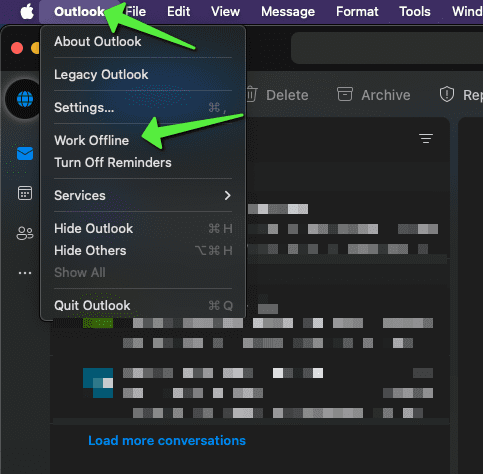The image size is (483, 474).
Task: Close the Outlook window with red button
Action: coord(17,48)
